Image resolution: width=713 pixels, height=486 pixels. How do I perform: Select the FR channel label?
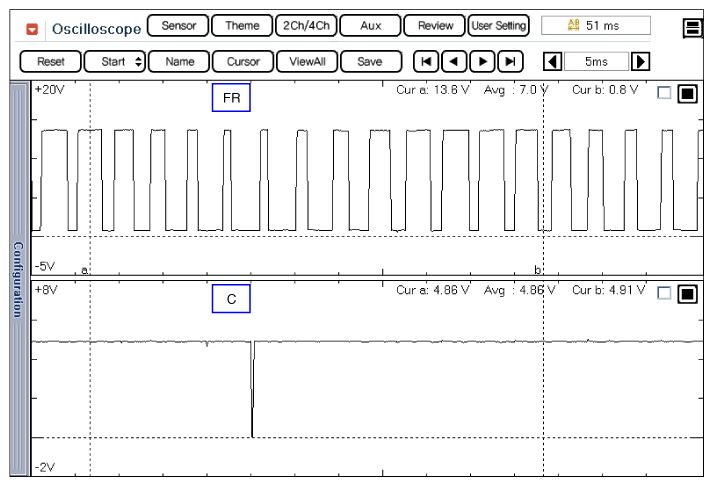(230, 99)
